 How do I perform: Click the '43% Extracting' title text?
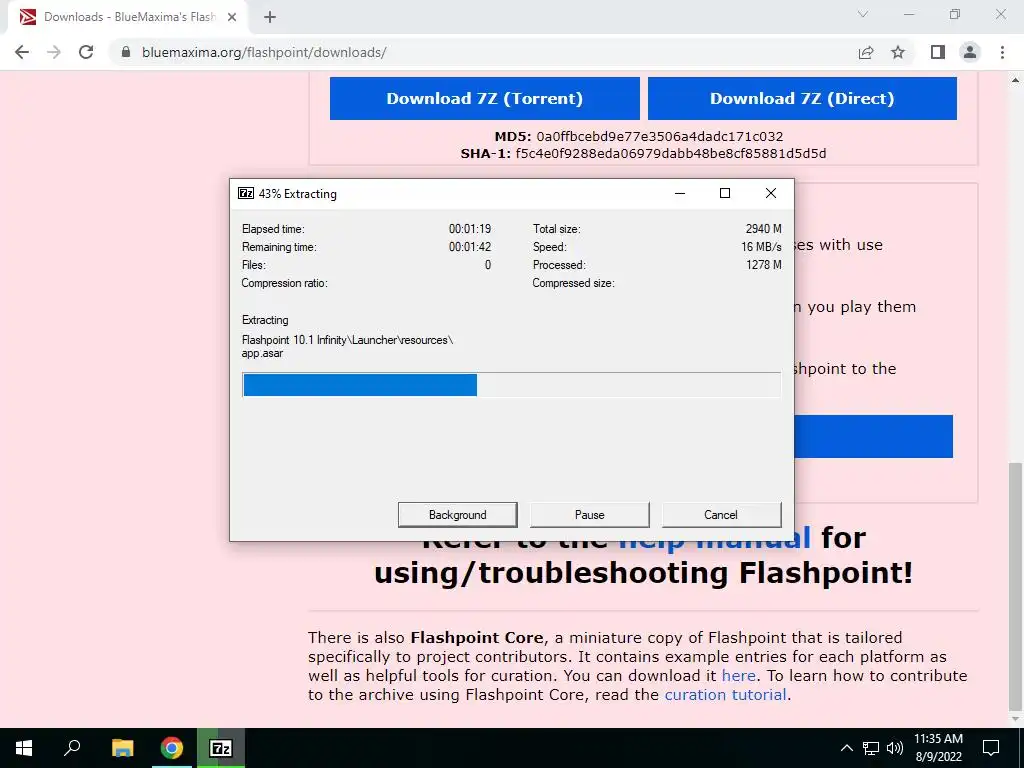coord(298,193)
